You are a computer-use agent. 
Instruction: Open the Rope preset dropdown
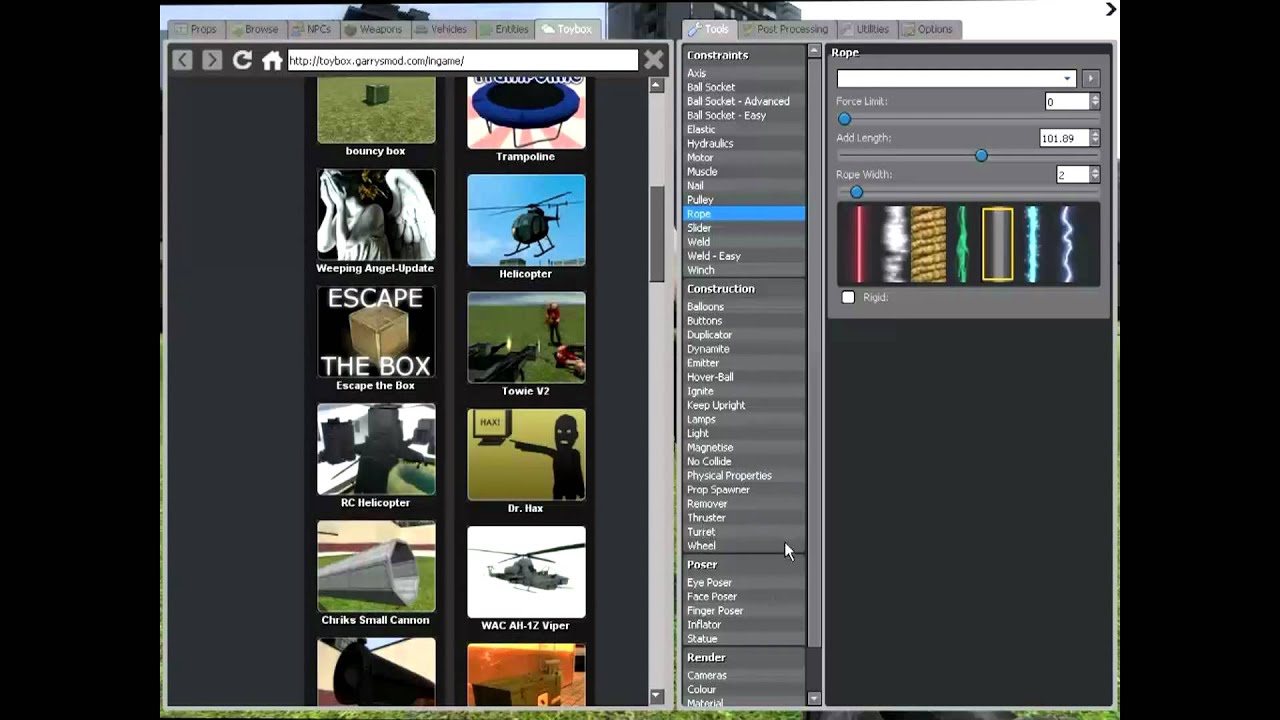[x=956, y=78]
